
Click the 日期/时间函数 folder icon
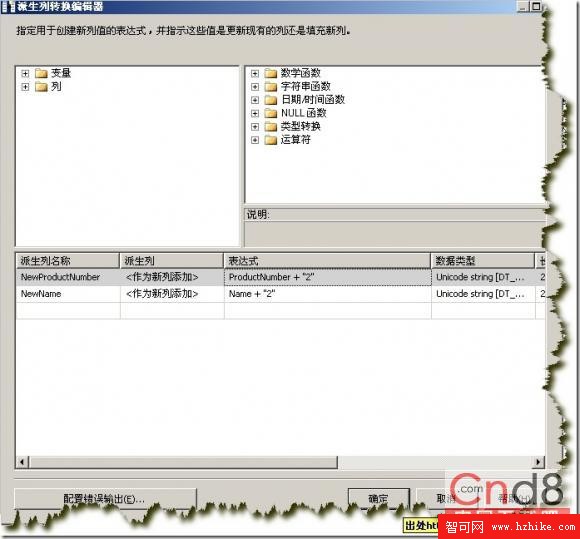(271, 100)
